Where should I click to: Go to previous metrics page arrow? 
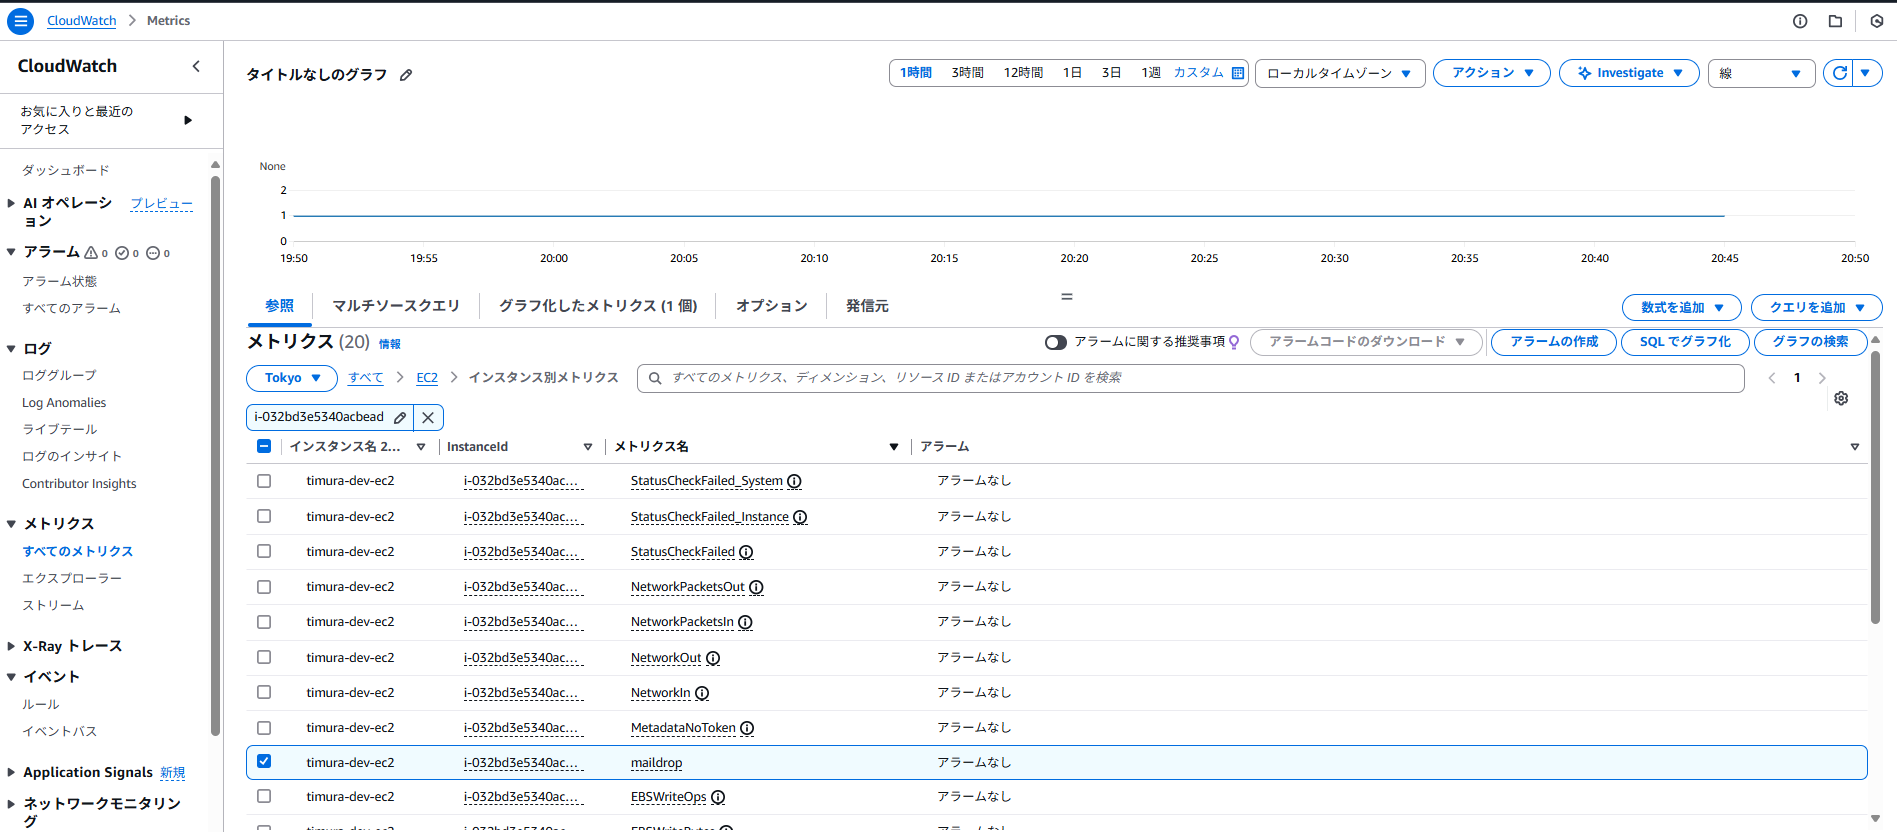tap(1772, 378)
